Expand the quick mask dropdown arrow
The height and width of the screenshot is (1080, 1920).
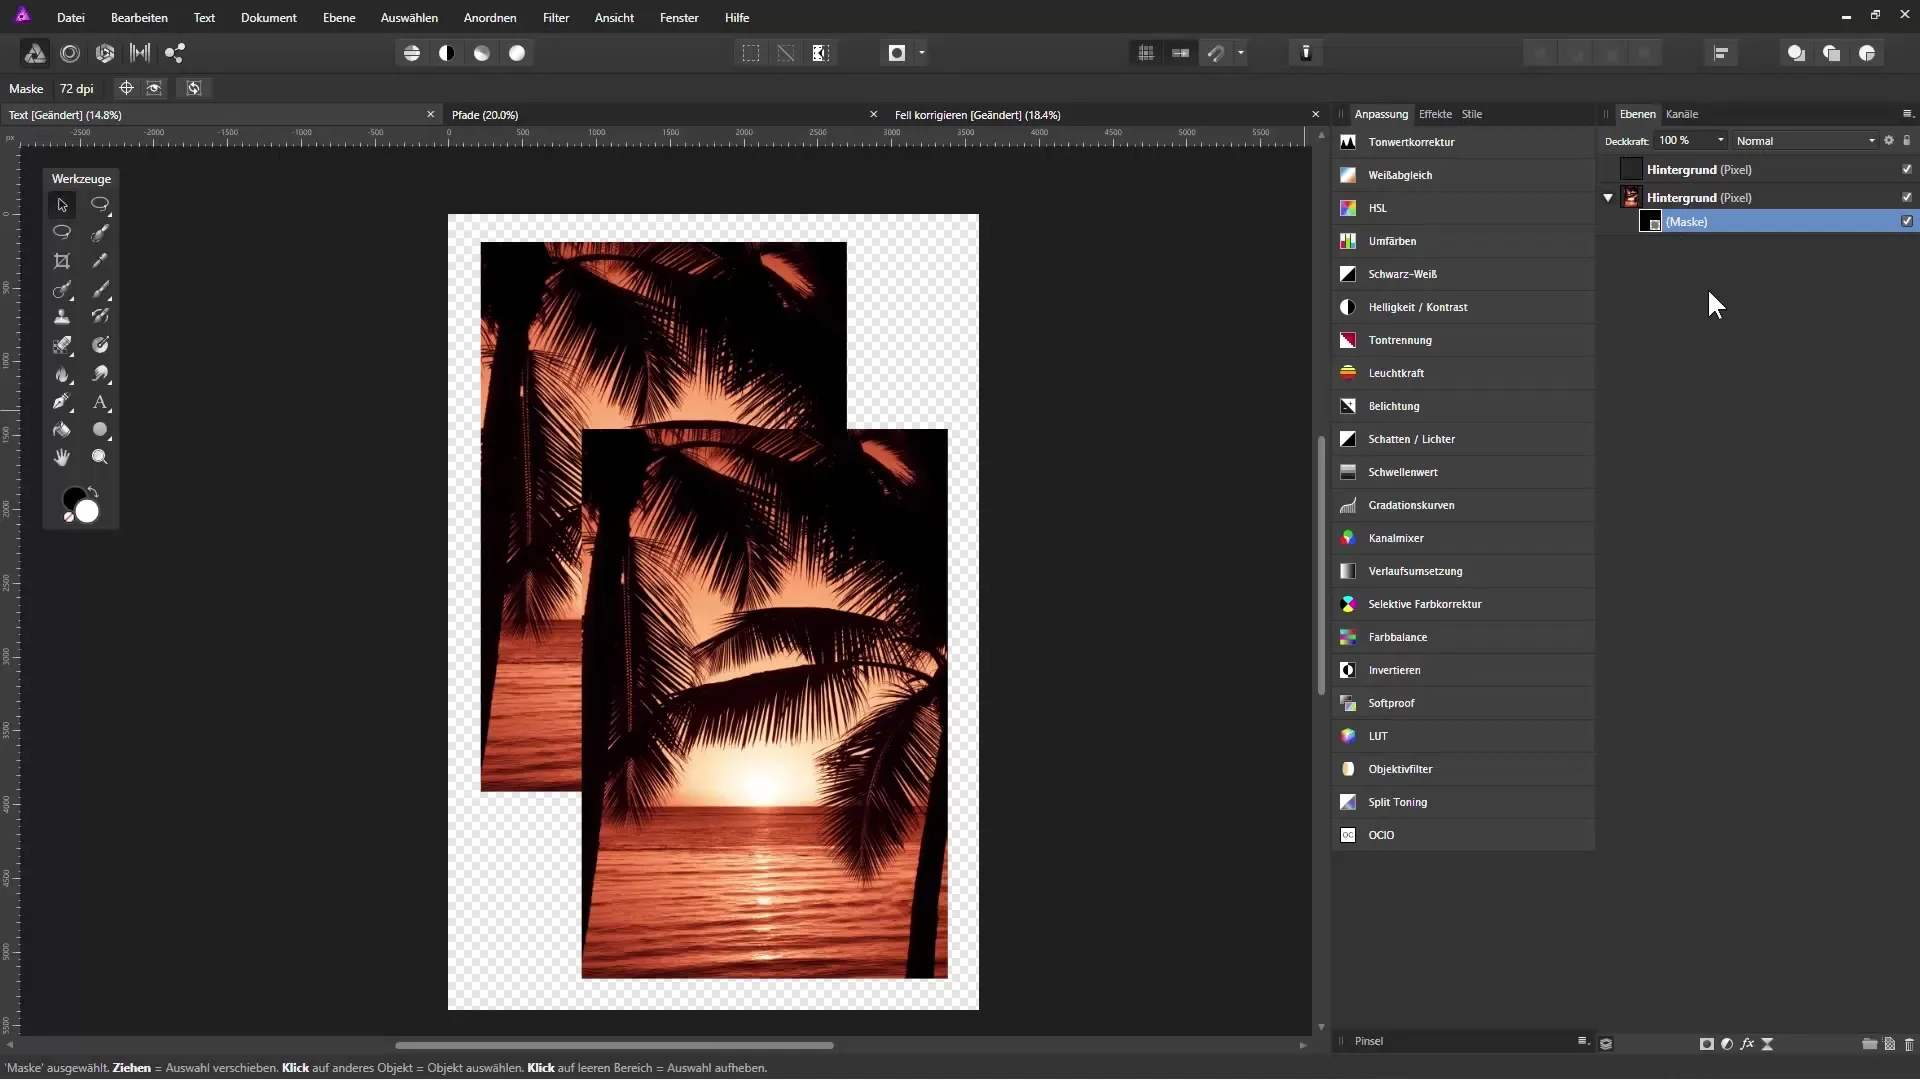[922, 53]
